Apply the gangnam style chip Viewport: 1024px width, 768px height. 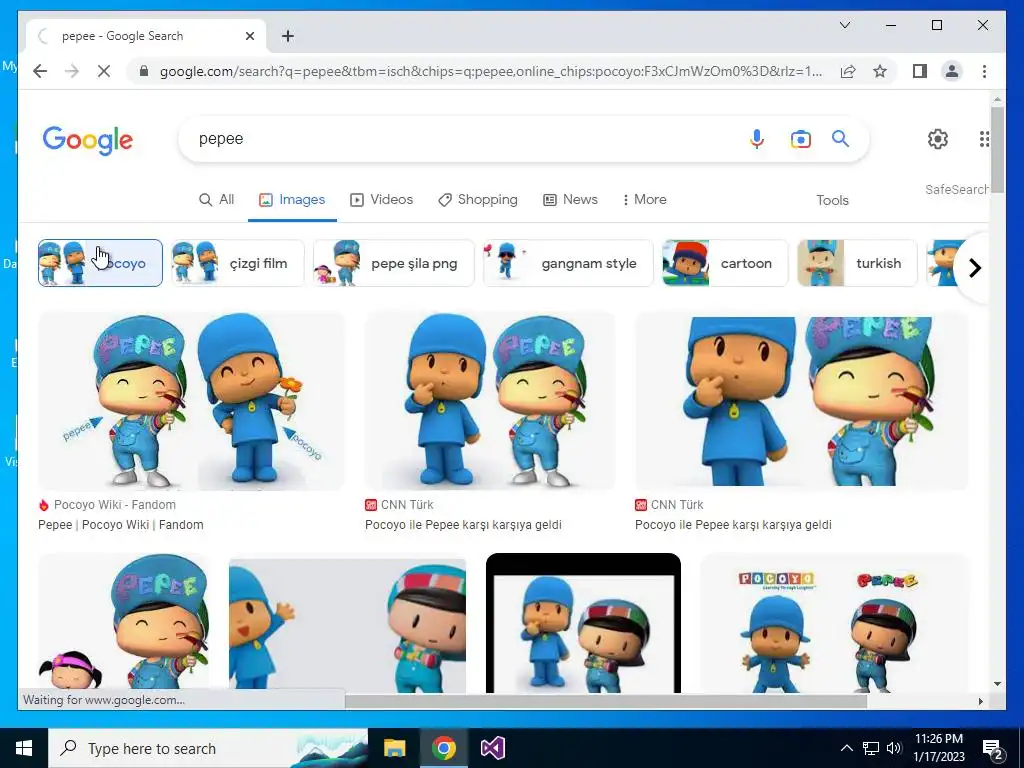568,263
